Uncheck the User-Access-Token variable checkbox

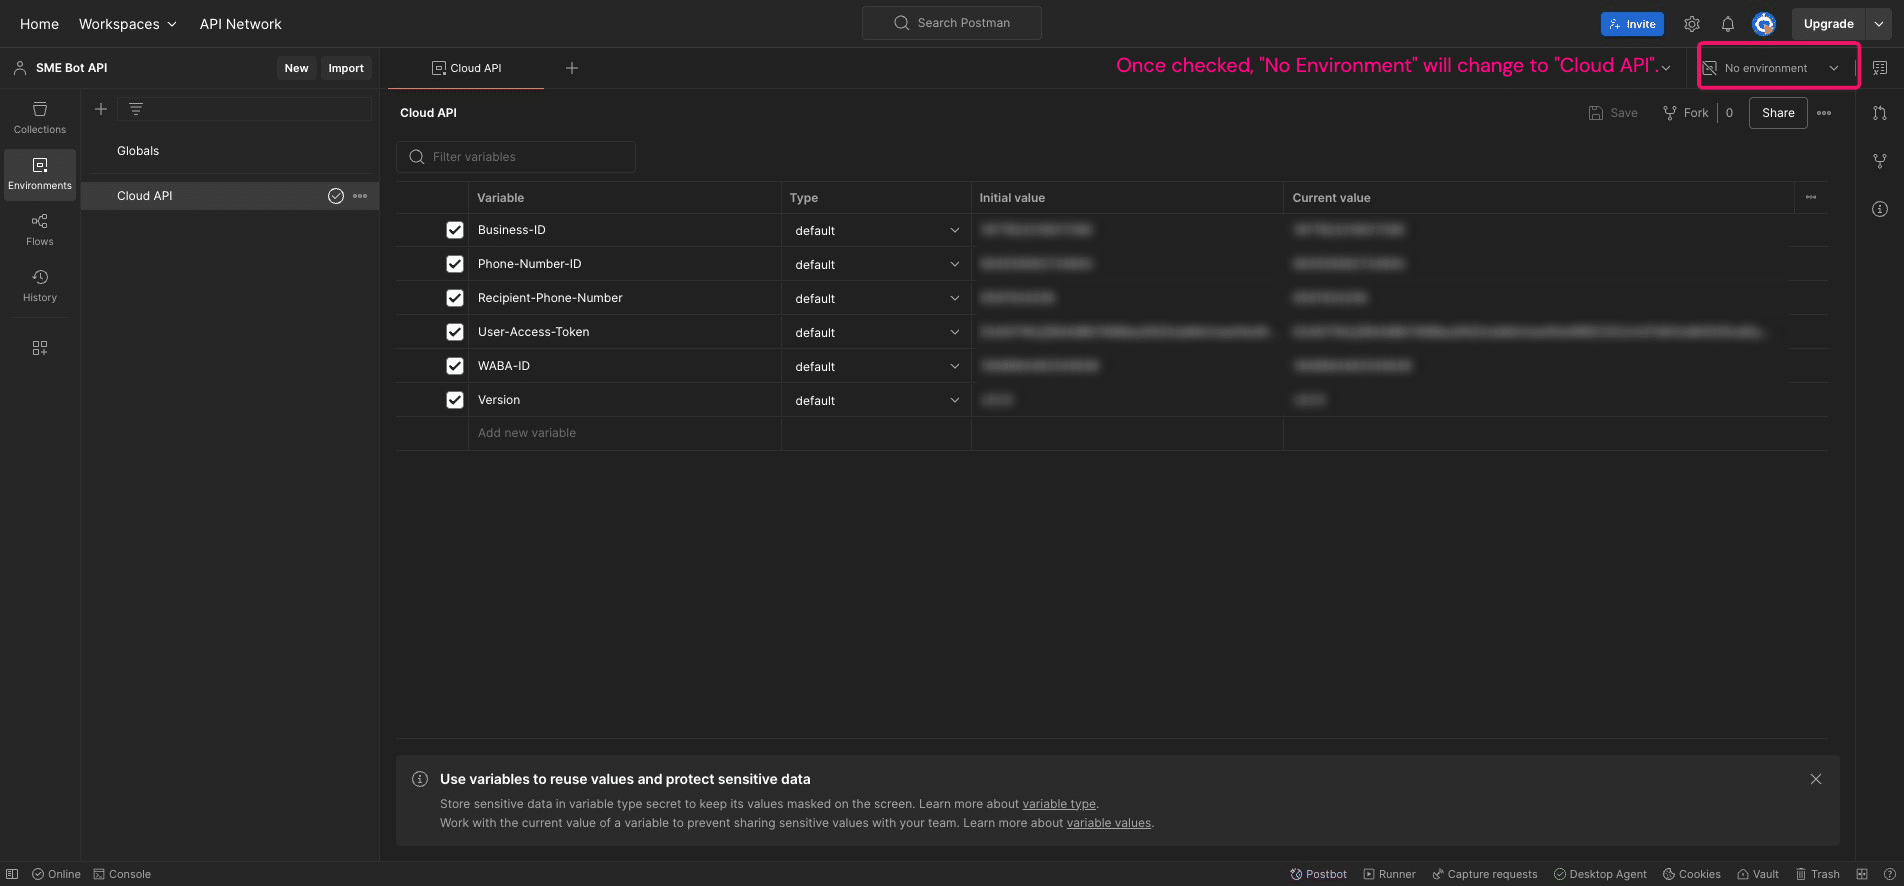[x=455, y=332]
